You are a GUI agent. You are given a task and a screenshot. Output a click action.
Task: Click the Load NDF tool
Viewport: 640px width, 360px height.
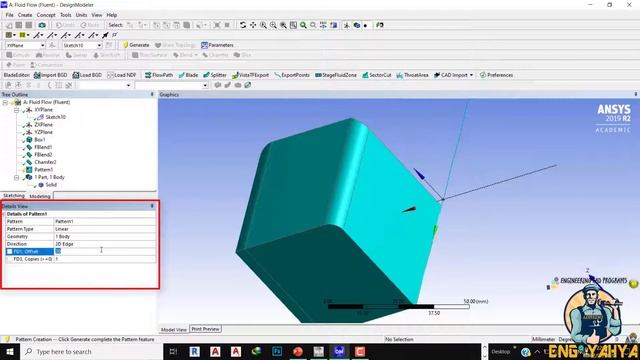[x=122, y=75]
